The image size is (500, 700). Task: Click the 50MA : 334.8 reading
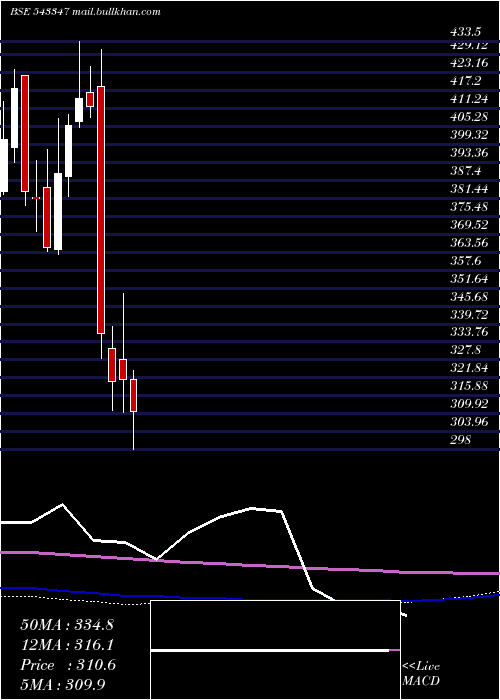pos(67,625)
